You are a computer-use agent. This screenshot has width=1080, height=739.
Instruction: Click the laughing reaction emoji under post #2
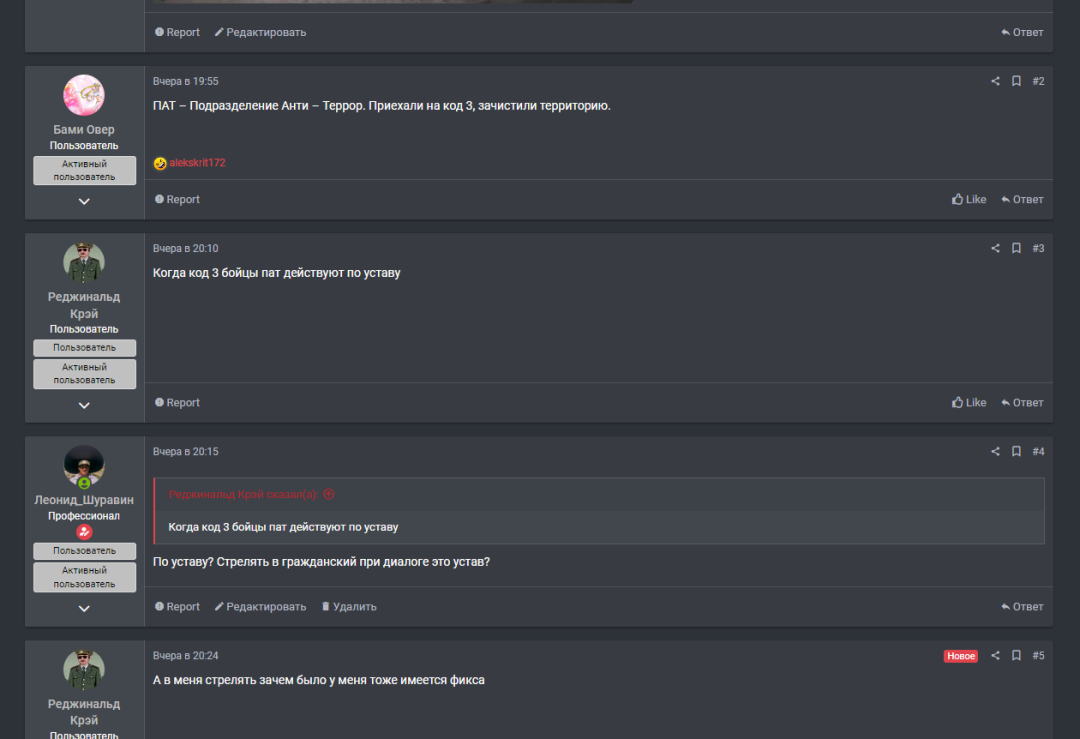[160, 163]
